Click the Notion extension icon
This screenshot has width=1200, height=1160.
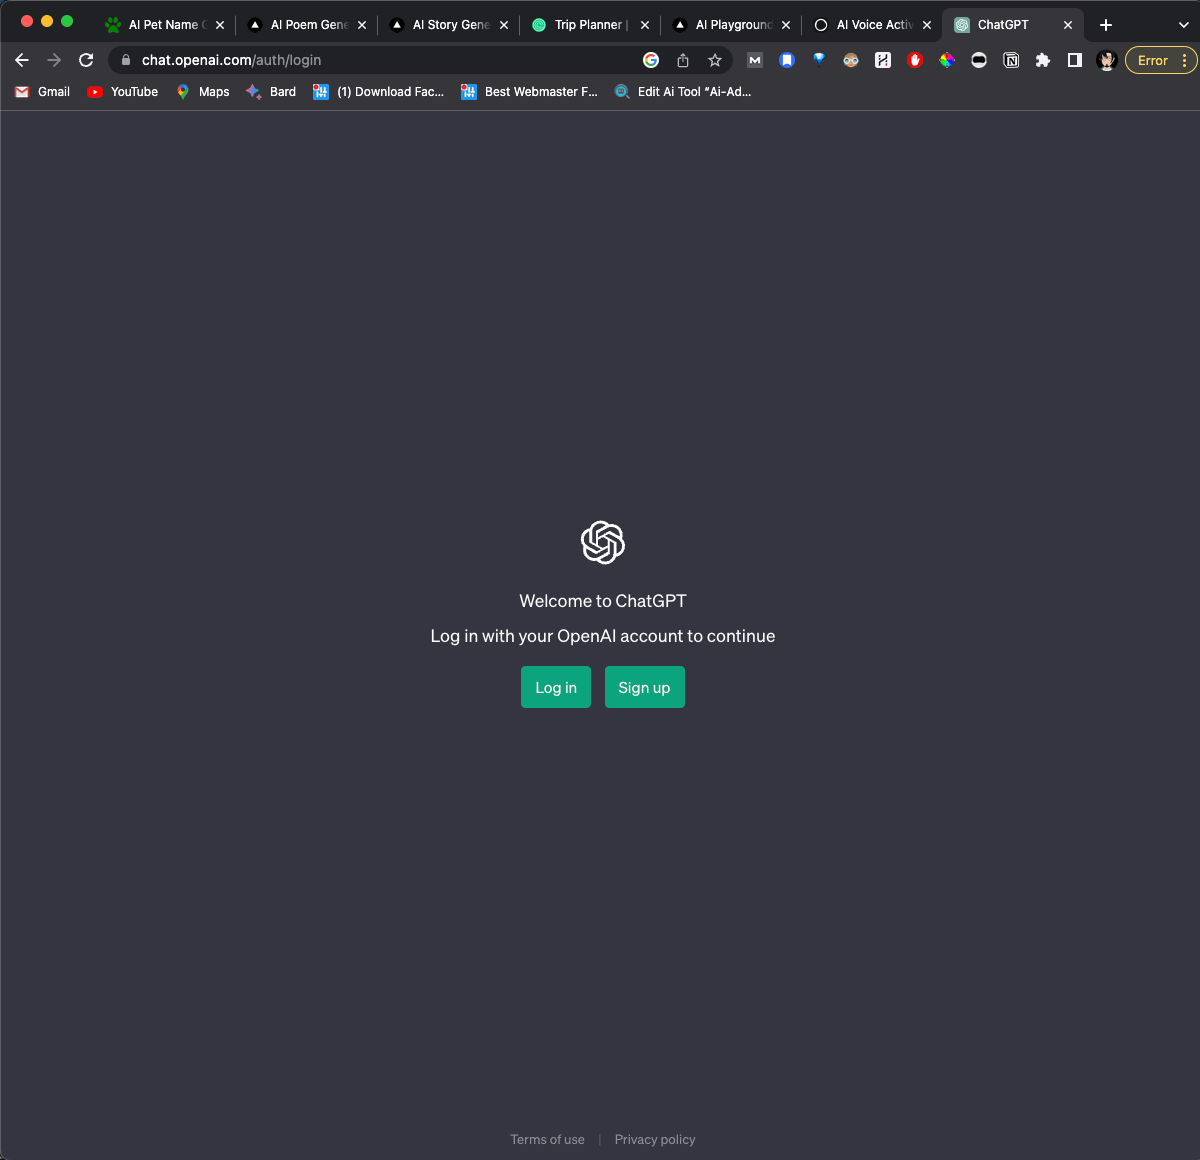(x=1011, y=60)
